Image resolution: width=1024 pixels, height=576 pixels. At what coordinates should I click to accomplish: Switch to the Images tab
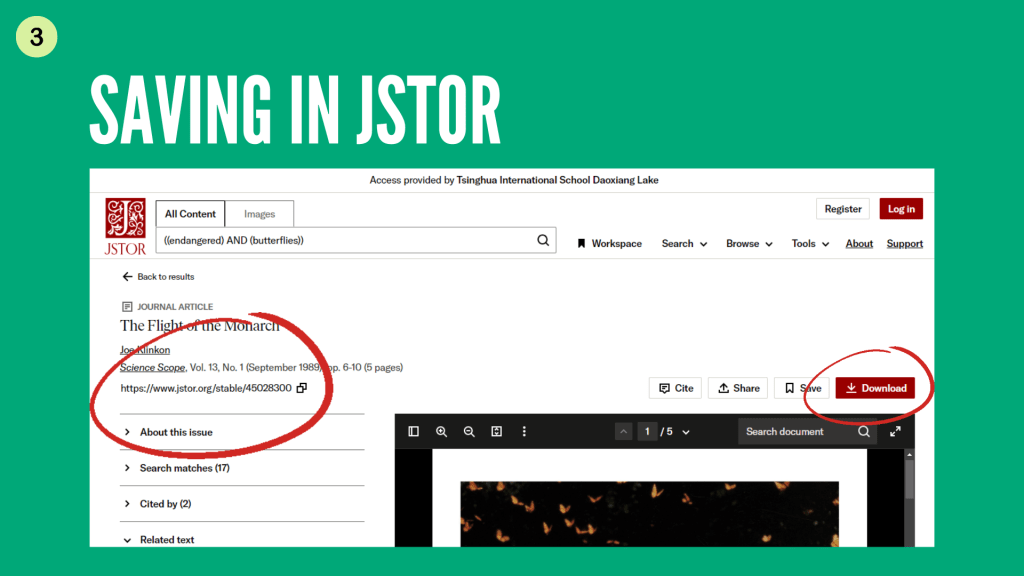(x=259, y=214)
